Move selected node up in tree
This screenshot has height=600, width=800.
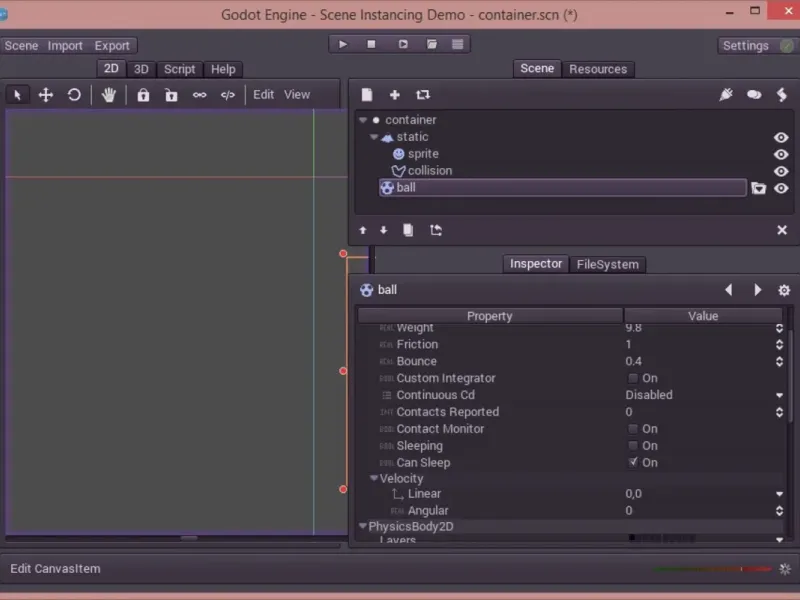click(363, 230)
